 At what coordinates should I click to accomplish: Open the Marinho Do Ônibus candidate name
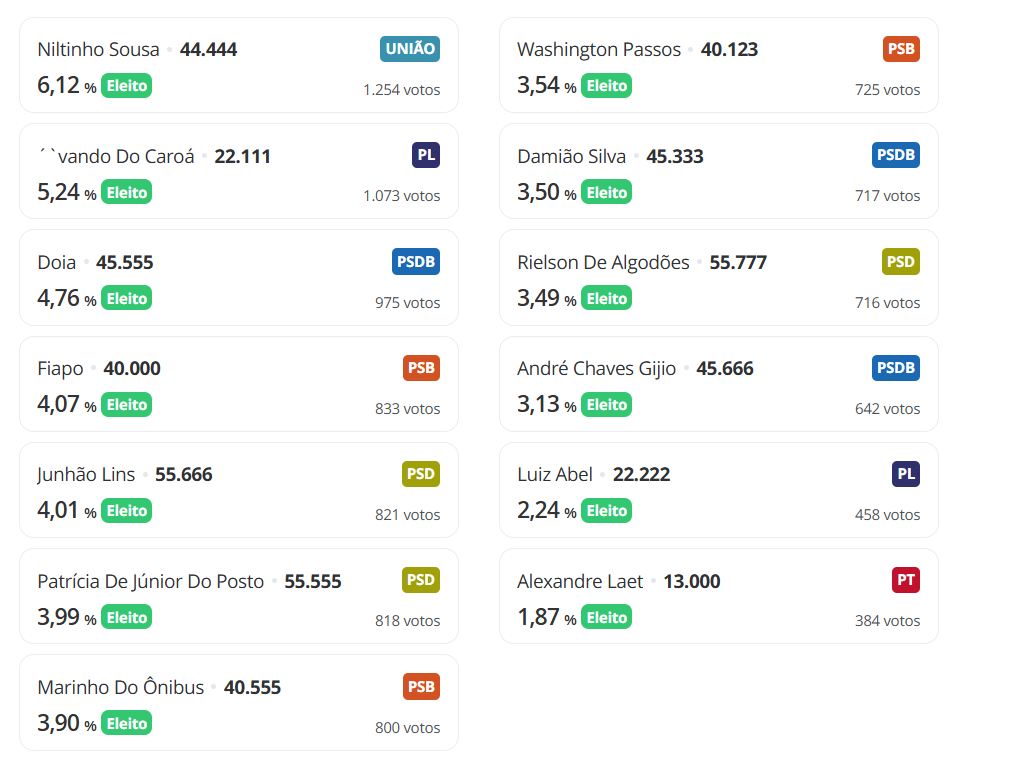tap(121, 687)
